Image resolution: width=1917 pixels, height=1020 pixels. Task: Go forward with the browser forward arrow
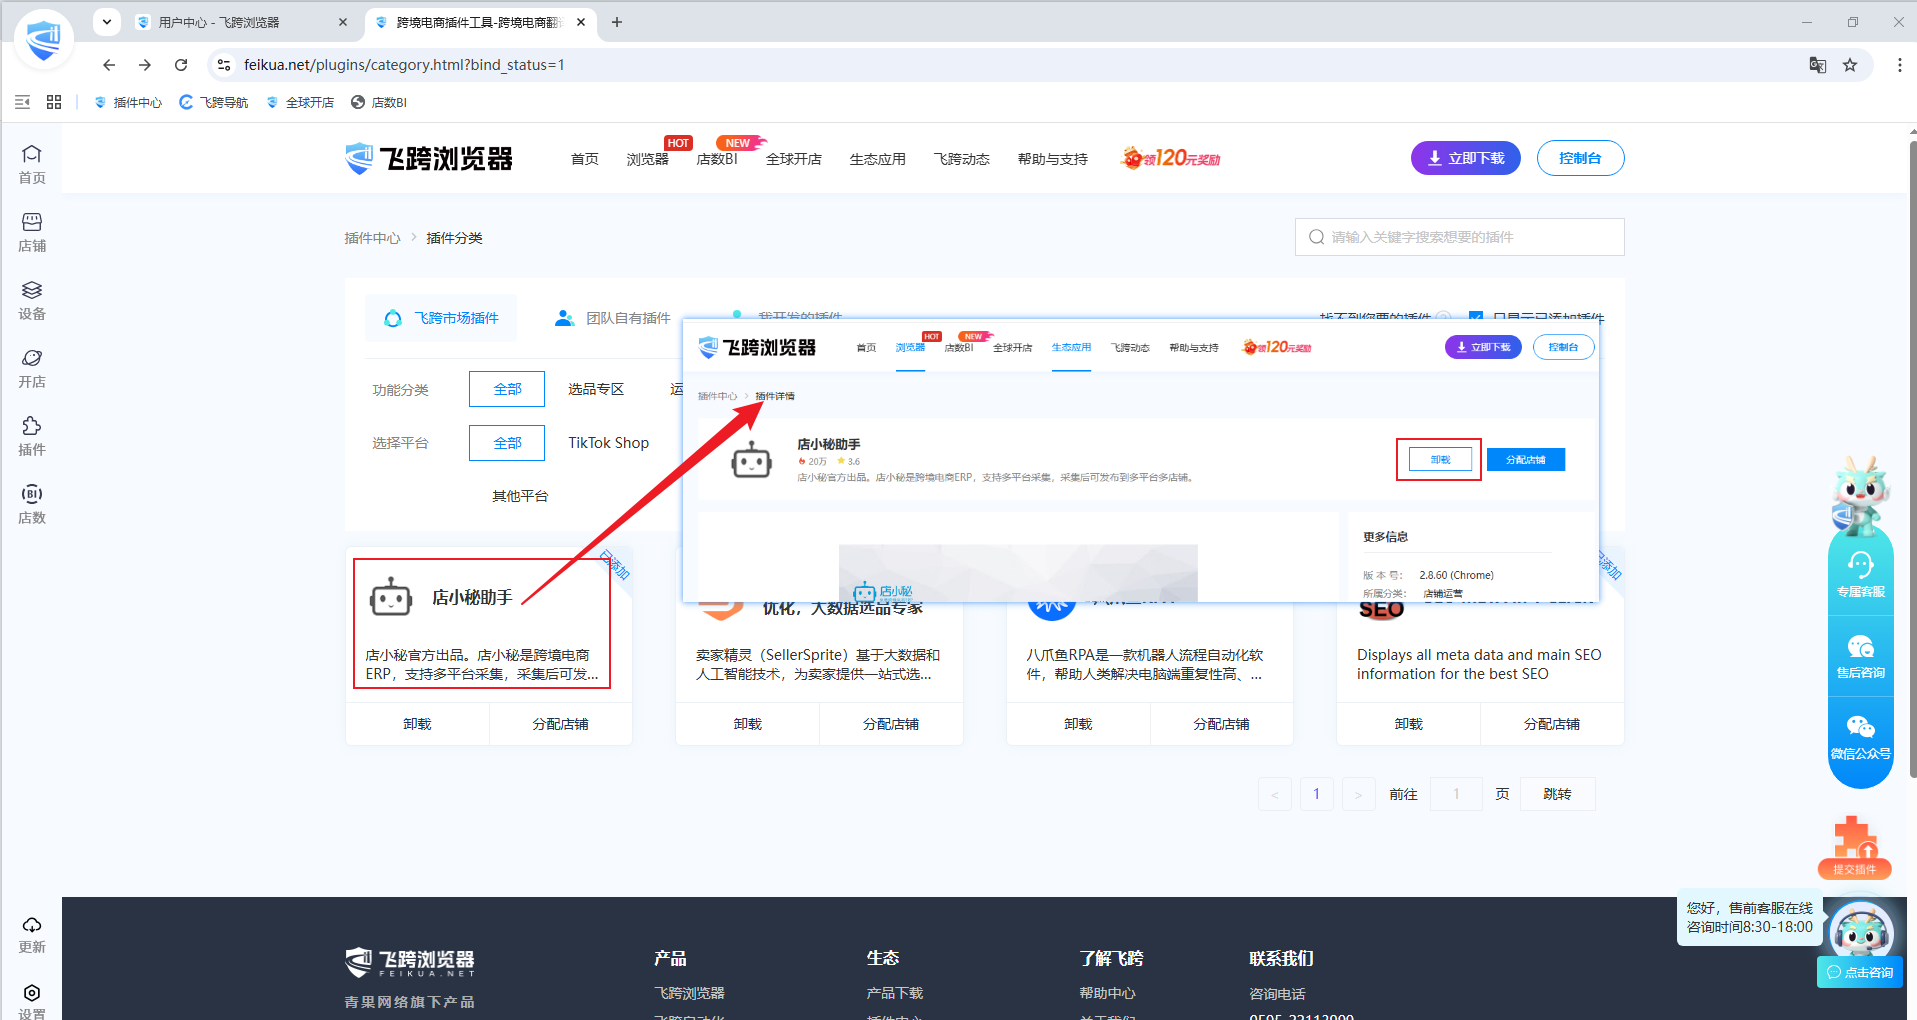point(145,65)
